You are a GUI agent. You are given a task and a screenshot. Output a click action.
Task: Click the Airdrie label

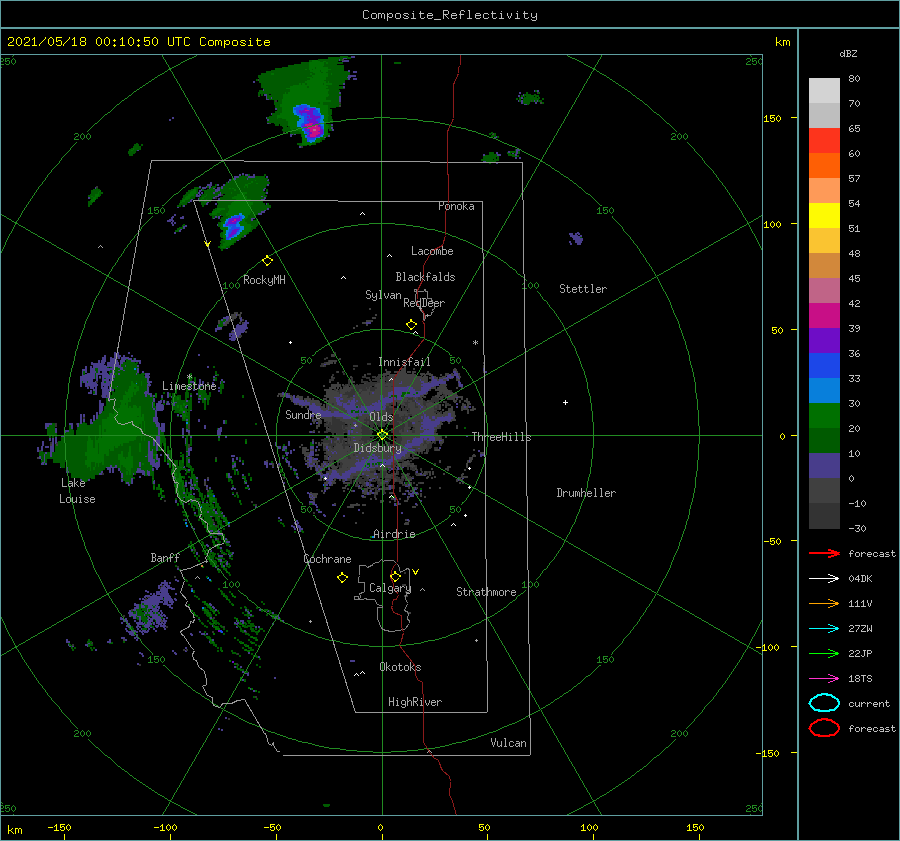click(394, 534)
